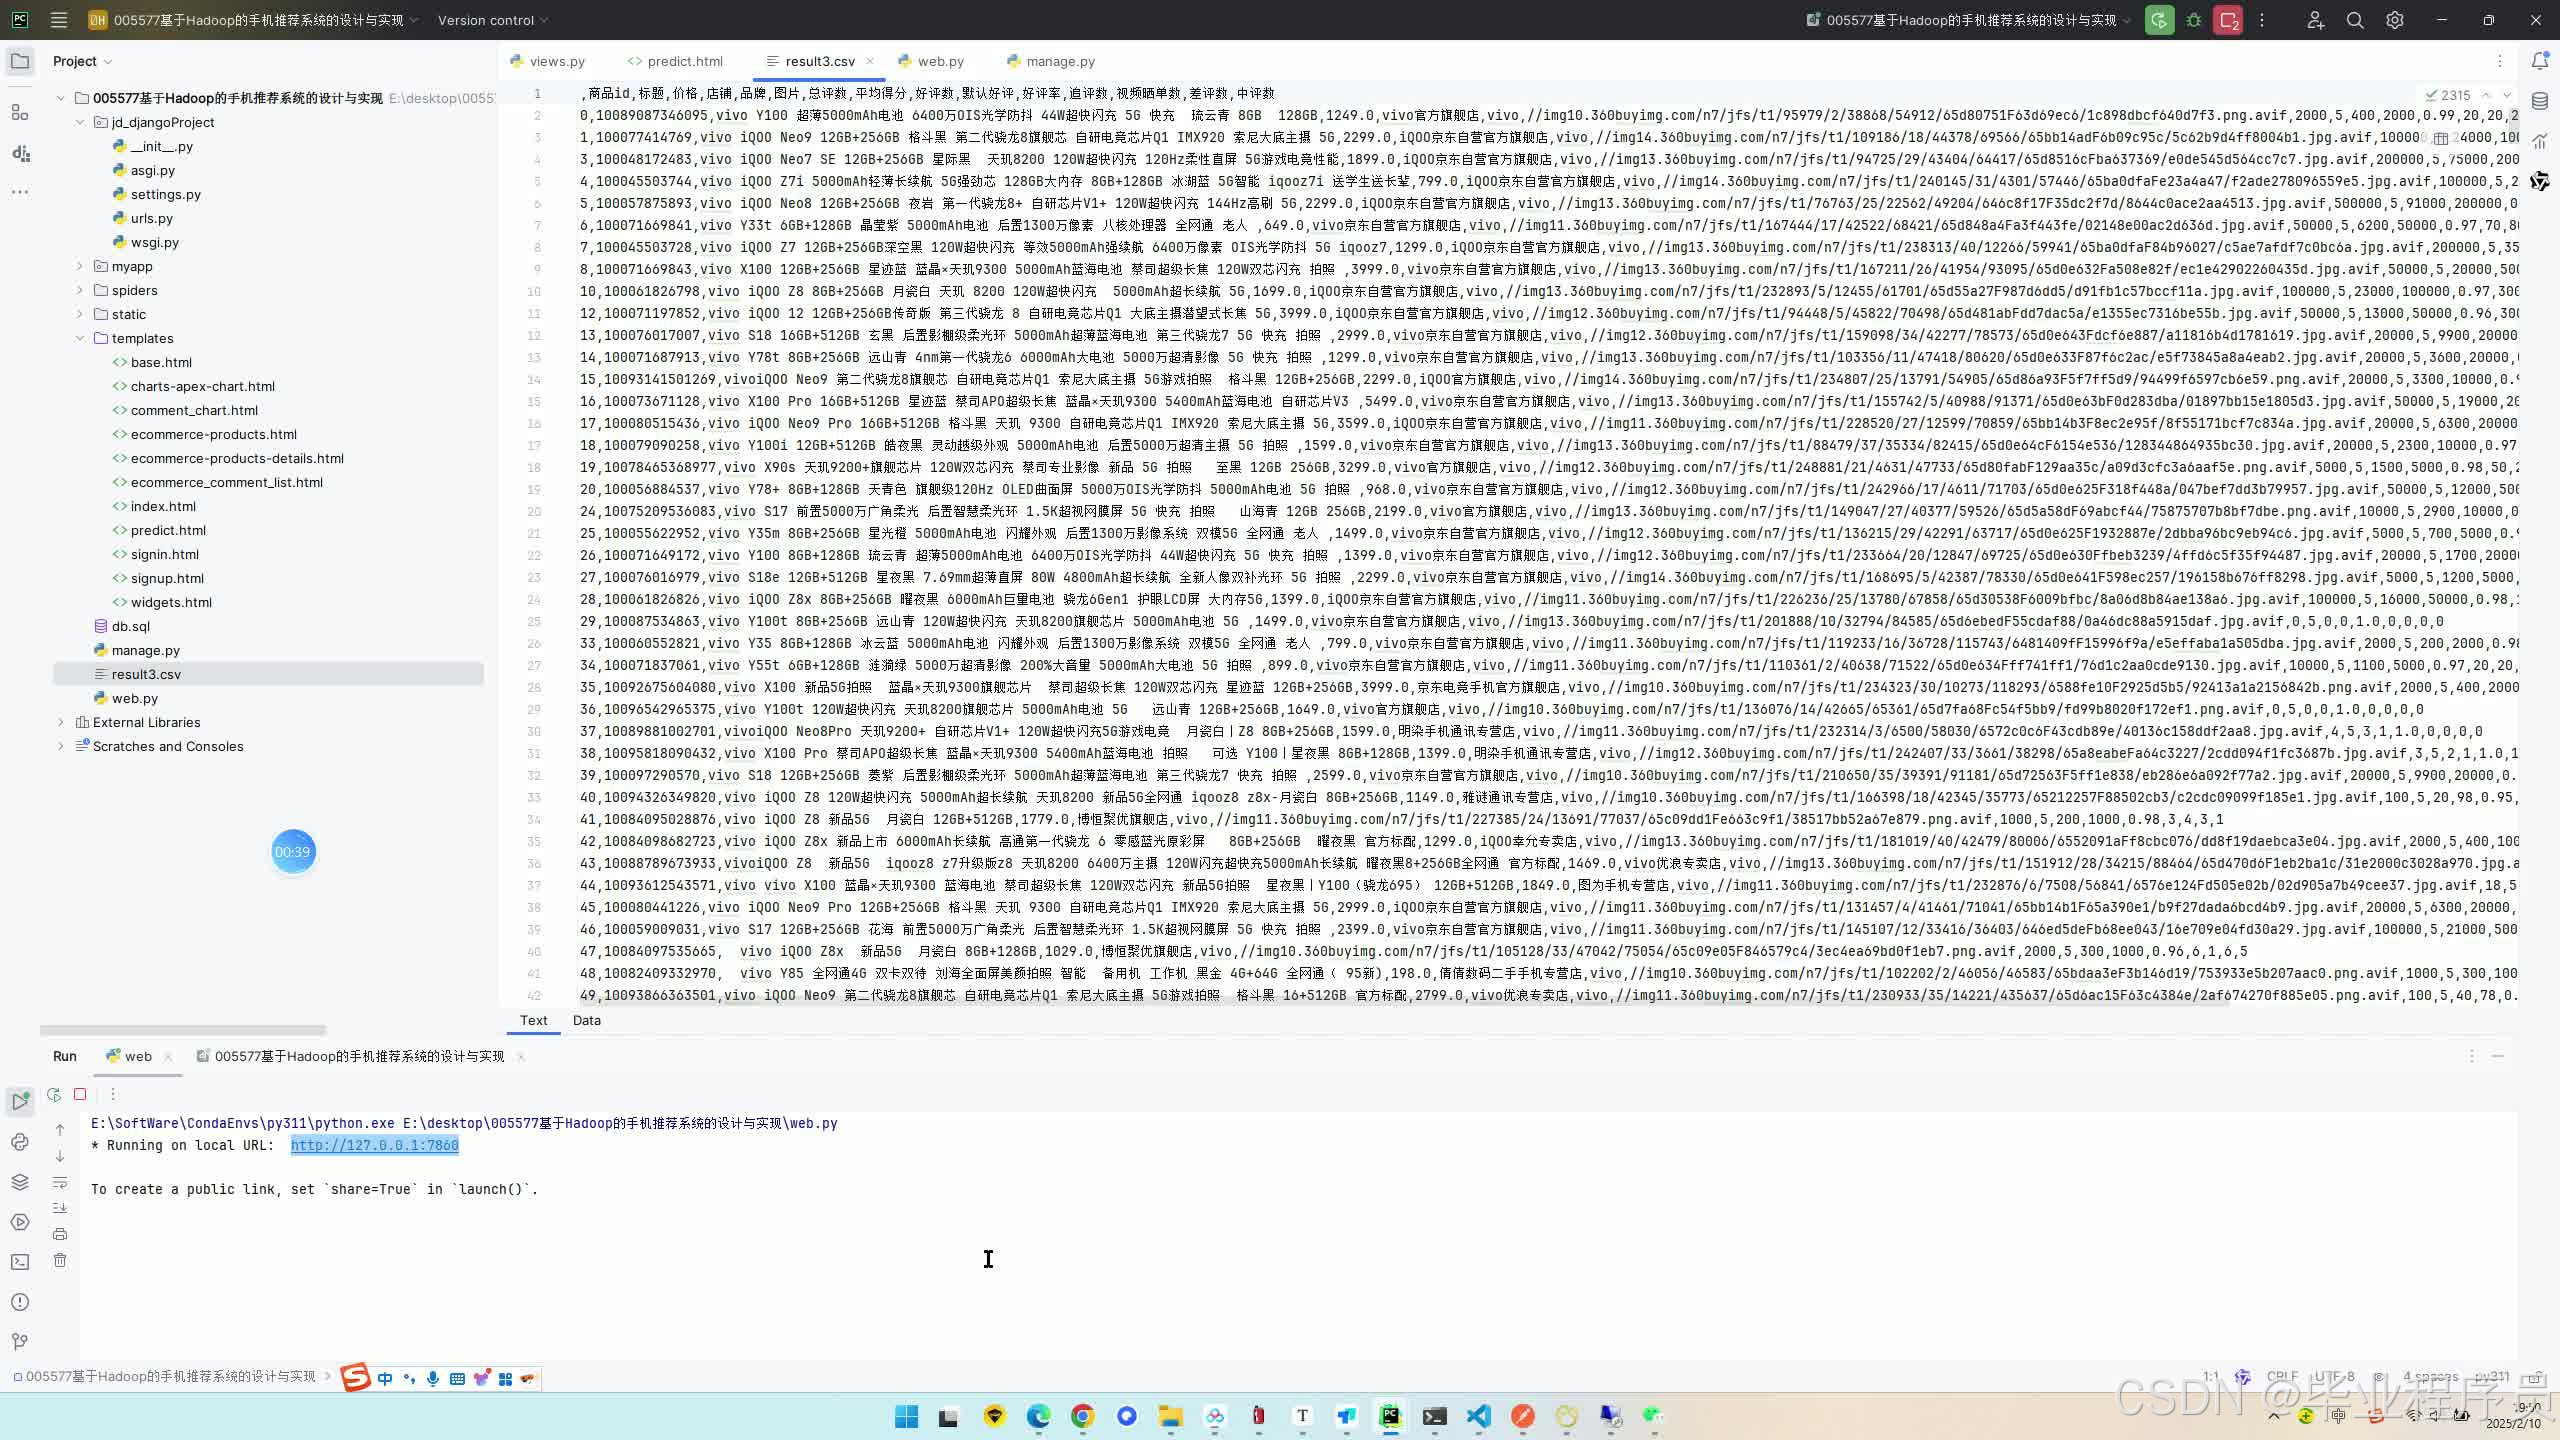Open IDE settings gear
This screenshot has width=2560, height=1440.
[x=2395, y=20]
